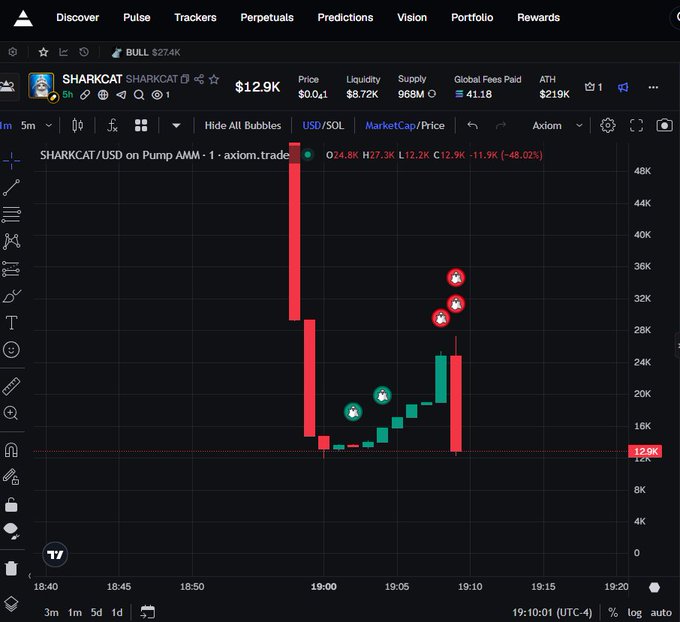Open the emoji sticker tool
Screen dimensions: 680x622
coord(11,350)
